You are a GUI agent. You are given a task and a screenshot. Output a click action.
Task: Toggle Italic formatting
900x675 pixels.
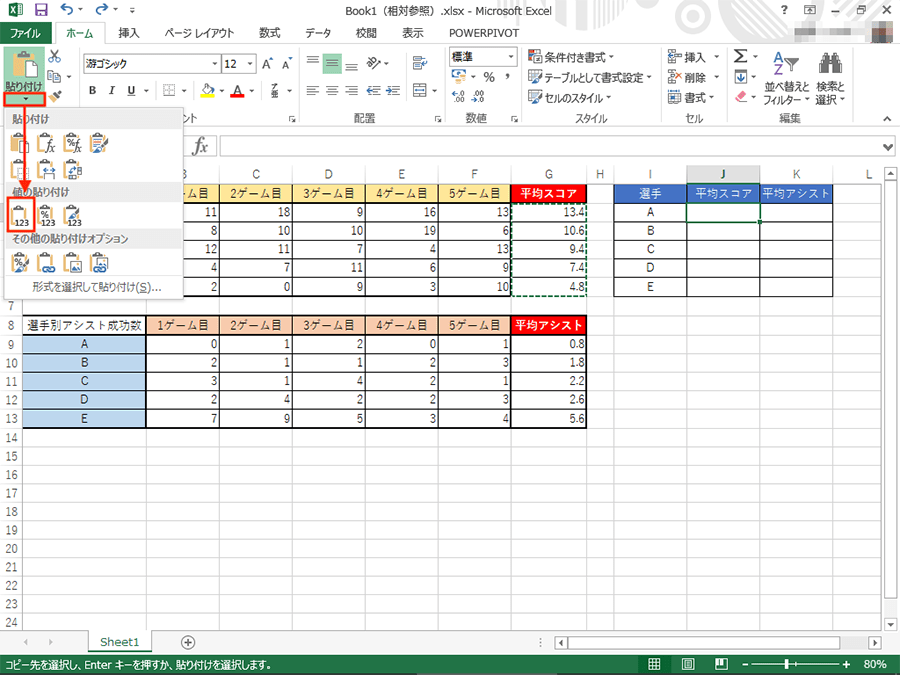pos(114,91)
